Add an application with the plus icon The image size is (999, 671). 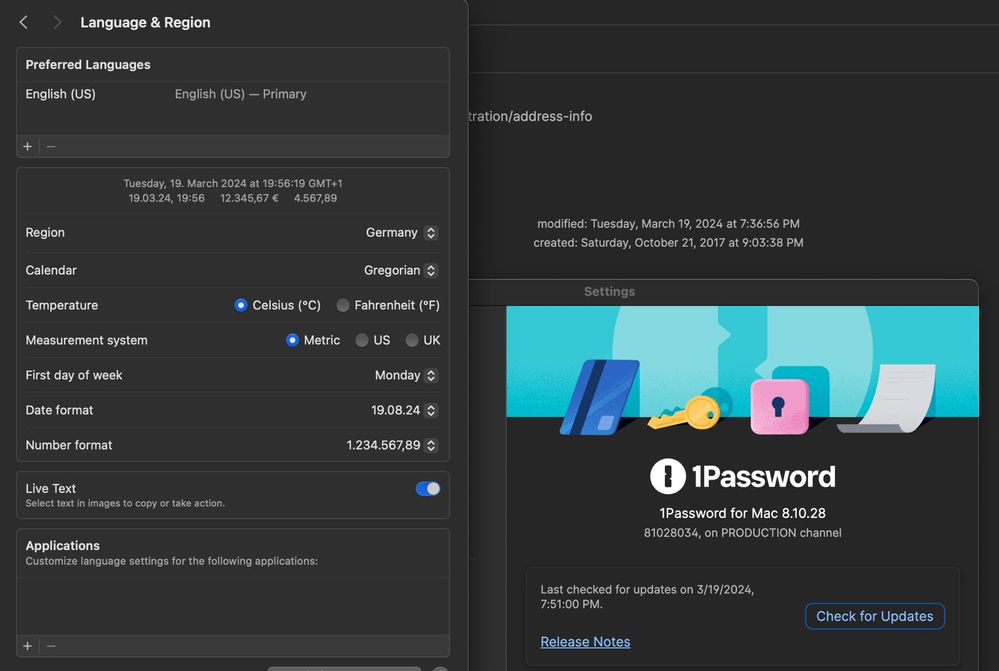click(x=27, y=646)
